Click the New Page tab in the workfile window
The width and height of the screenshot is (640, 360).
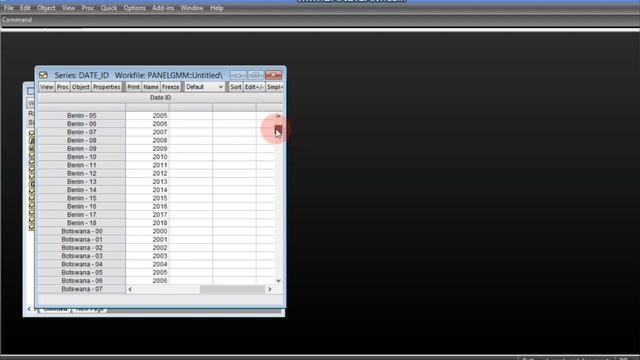click(90, 309)
